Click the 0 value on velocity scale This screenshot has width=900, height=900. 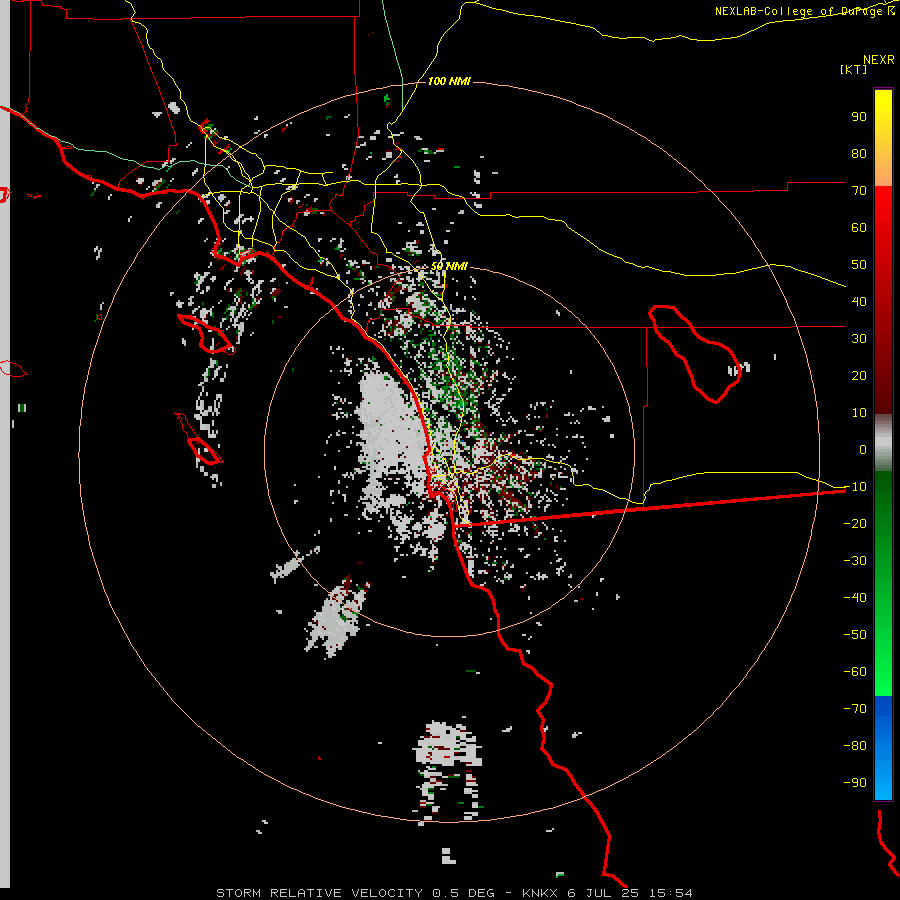tap(863, 449)
